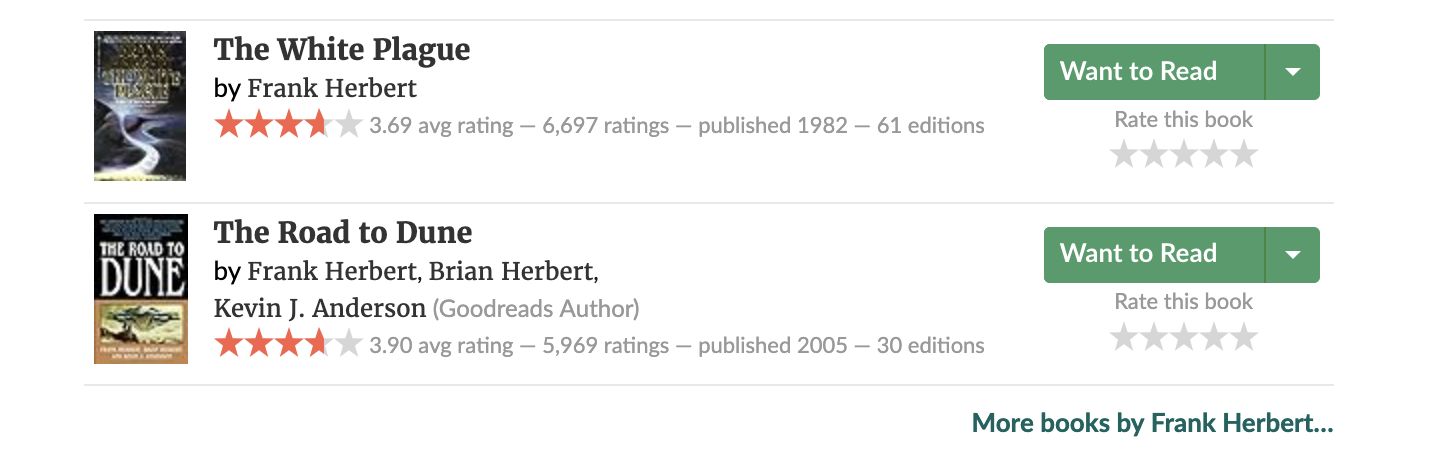Viewport: 1436px width, 466px height.
Task: View The Road to Dune cover thumbnail
Action: point(140,289)
